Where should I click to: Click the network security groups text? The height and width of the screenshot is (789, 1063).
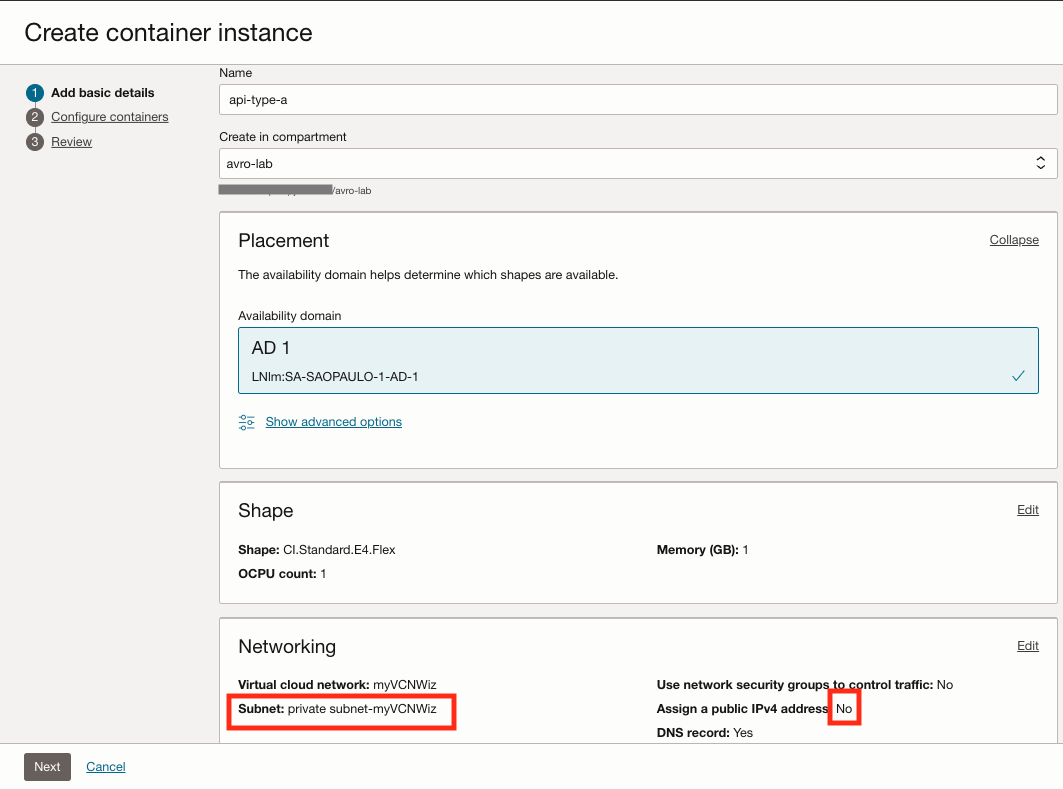point(805,685)
